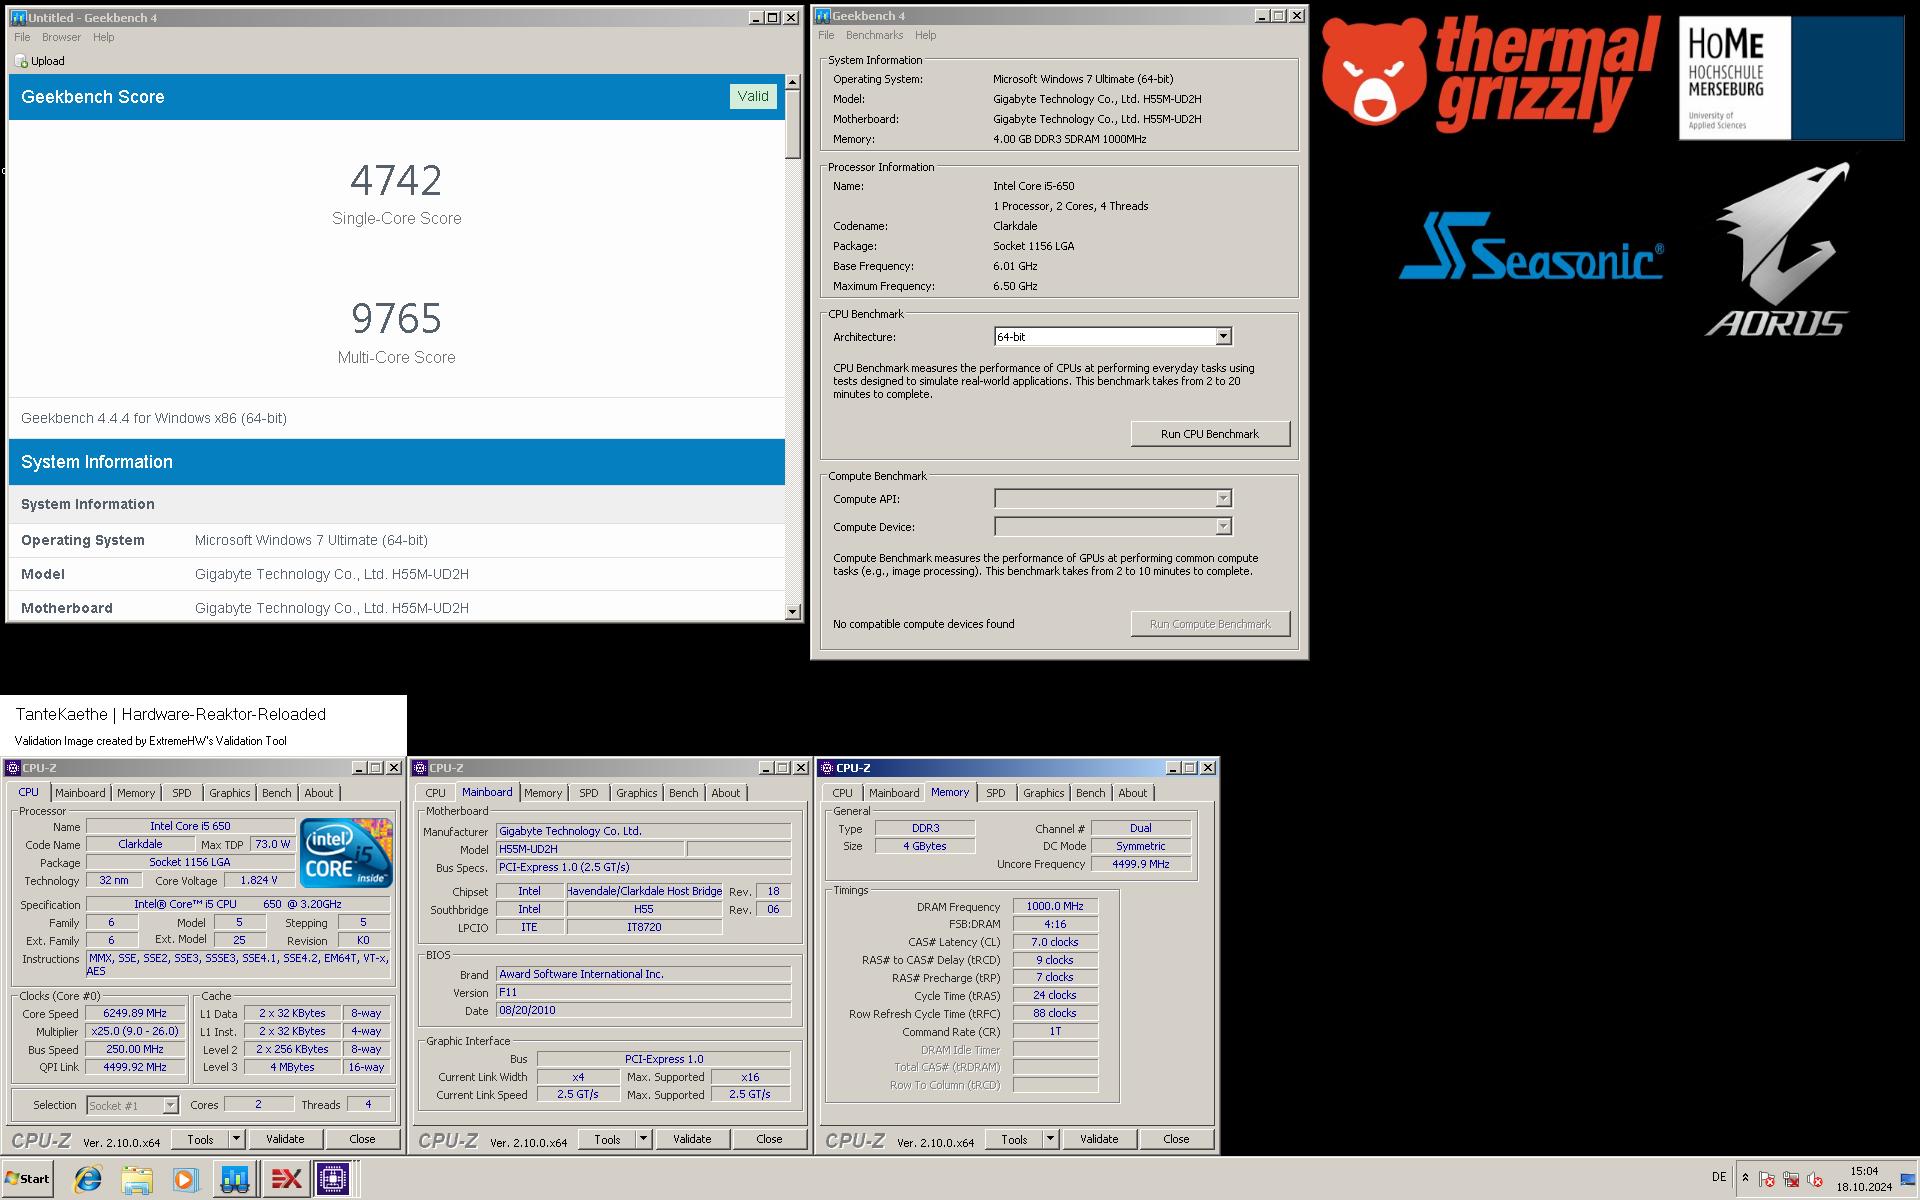Click DRAM Frequency 1000.0 MHz value

(x=1055, y=906)
